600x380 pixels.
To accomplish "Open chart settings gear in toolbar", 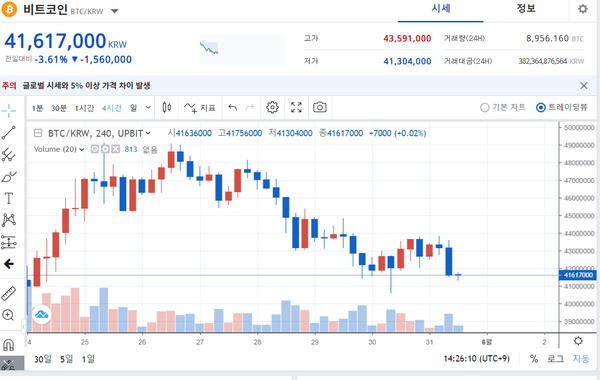I will [272, 108].
